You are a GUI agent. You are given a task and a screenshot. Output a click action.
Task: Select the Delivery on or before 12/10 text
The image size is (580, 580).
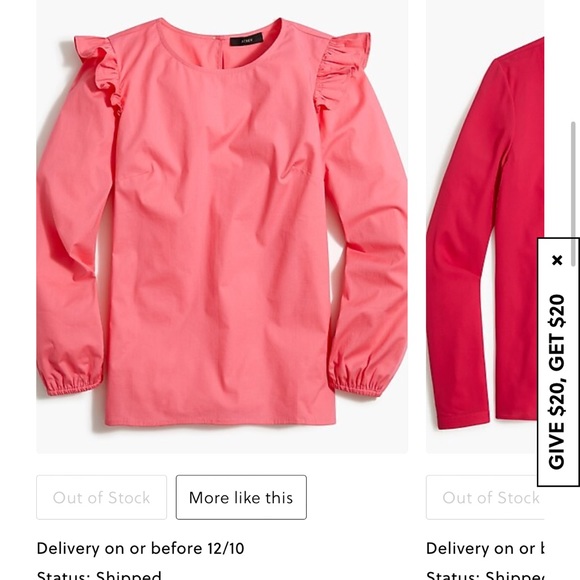click(x=141, y=548)
